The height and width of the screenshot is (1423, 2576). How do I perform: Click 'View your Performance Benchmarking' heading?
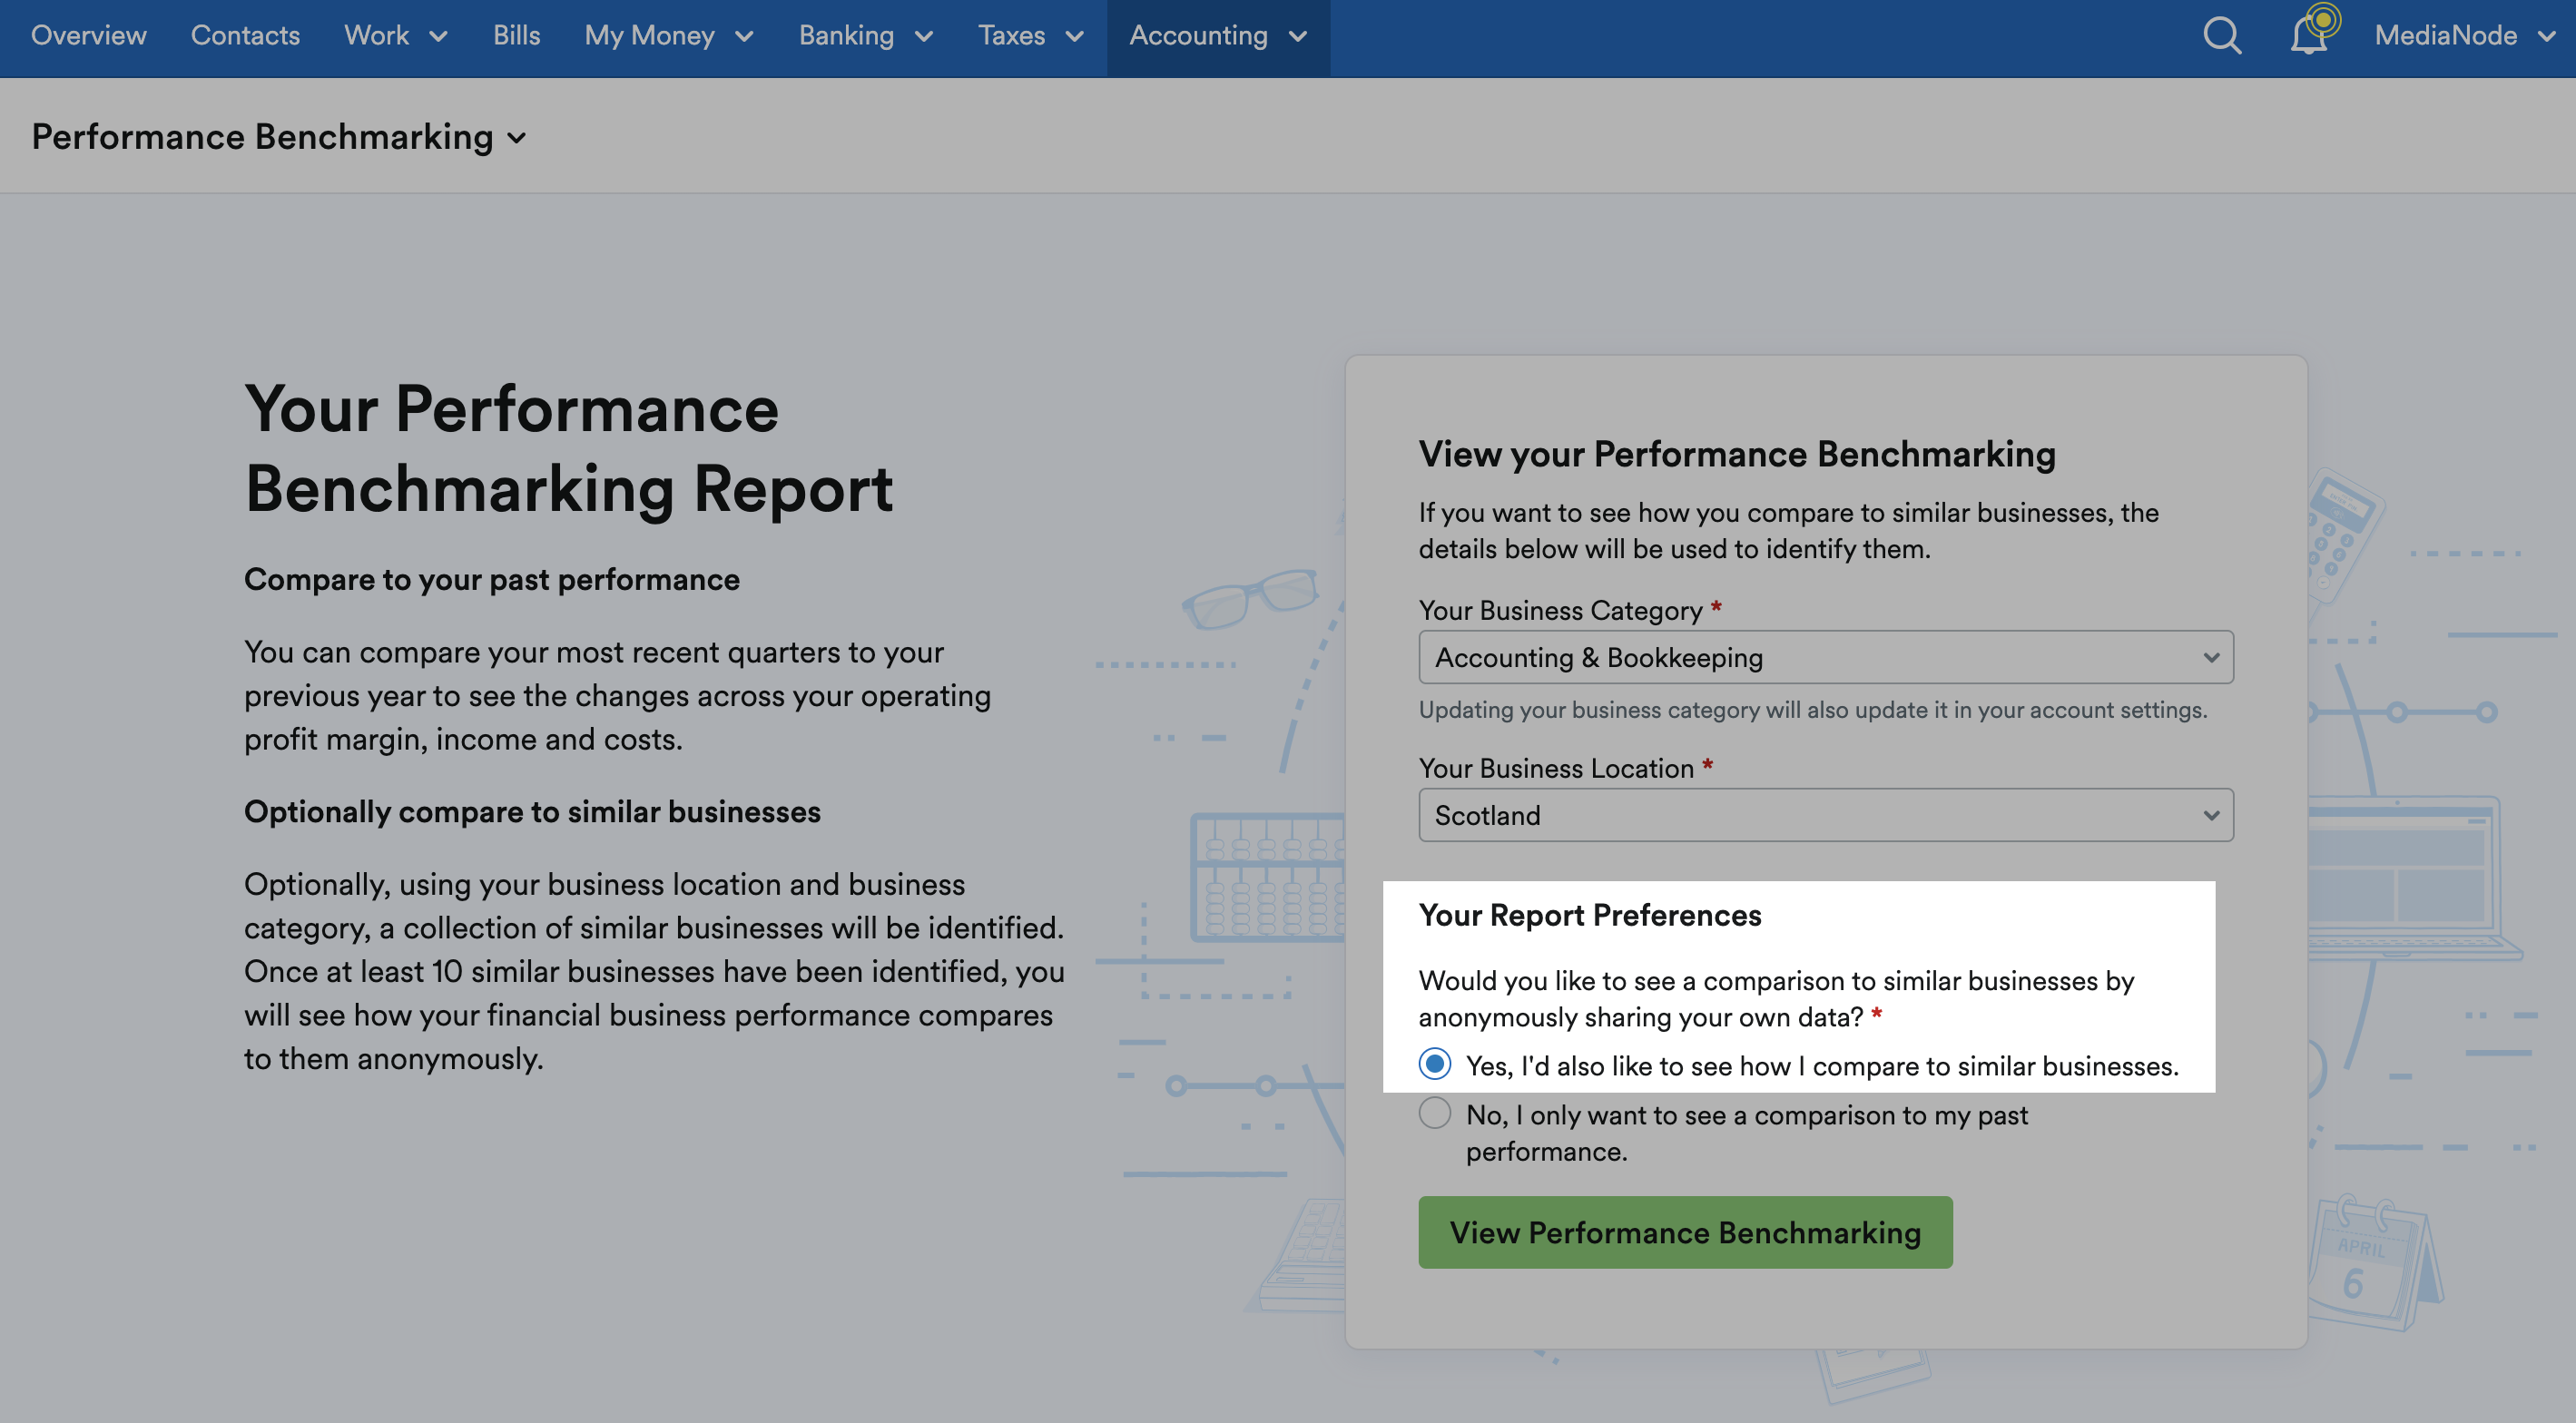point(1737,454)
